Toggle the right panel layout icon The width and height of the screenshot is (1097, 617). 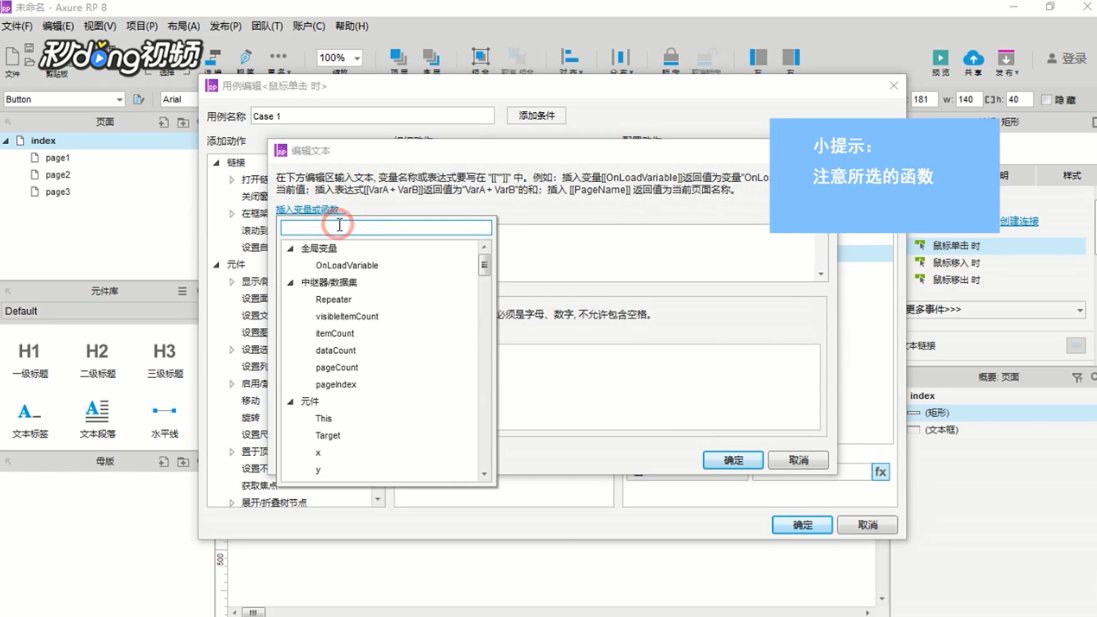[x=791, y=57]
